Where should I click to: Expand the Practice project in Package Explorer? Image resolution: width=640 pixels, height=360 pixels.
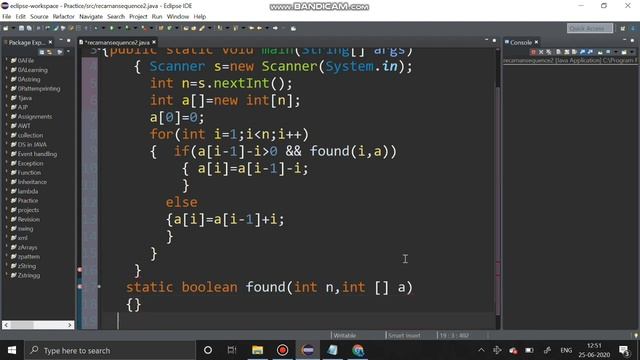pos(7,200)
